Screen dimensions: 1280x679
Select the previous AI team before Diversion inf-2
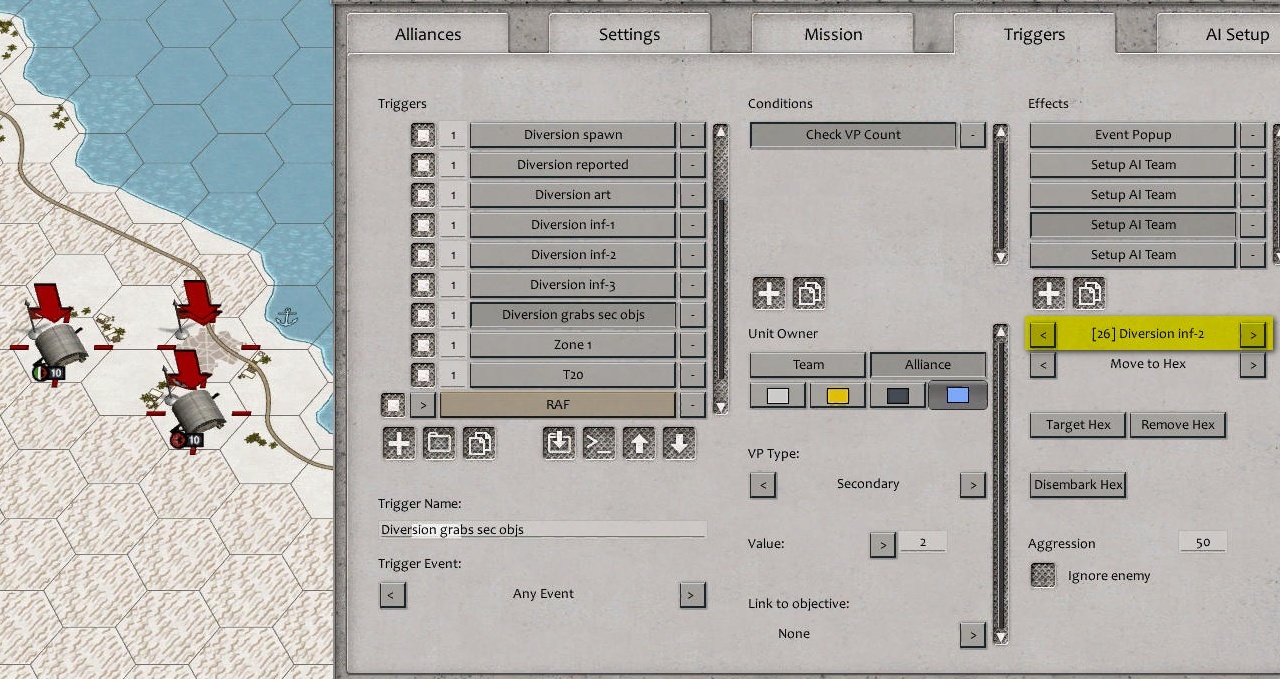tap(1043, 334)
